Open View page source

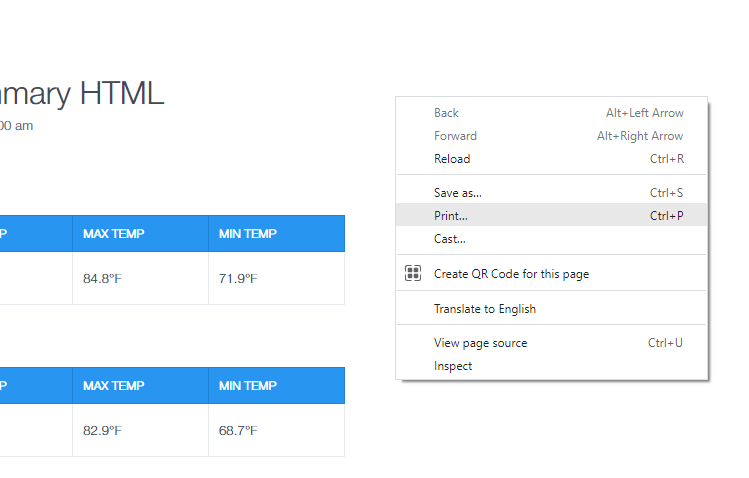click(480, 343)
